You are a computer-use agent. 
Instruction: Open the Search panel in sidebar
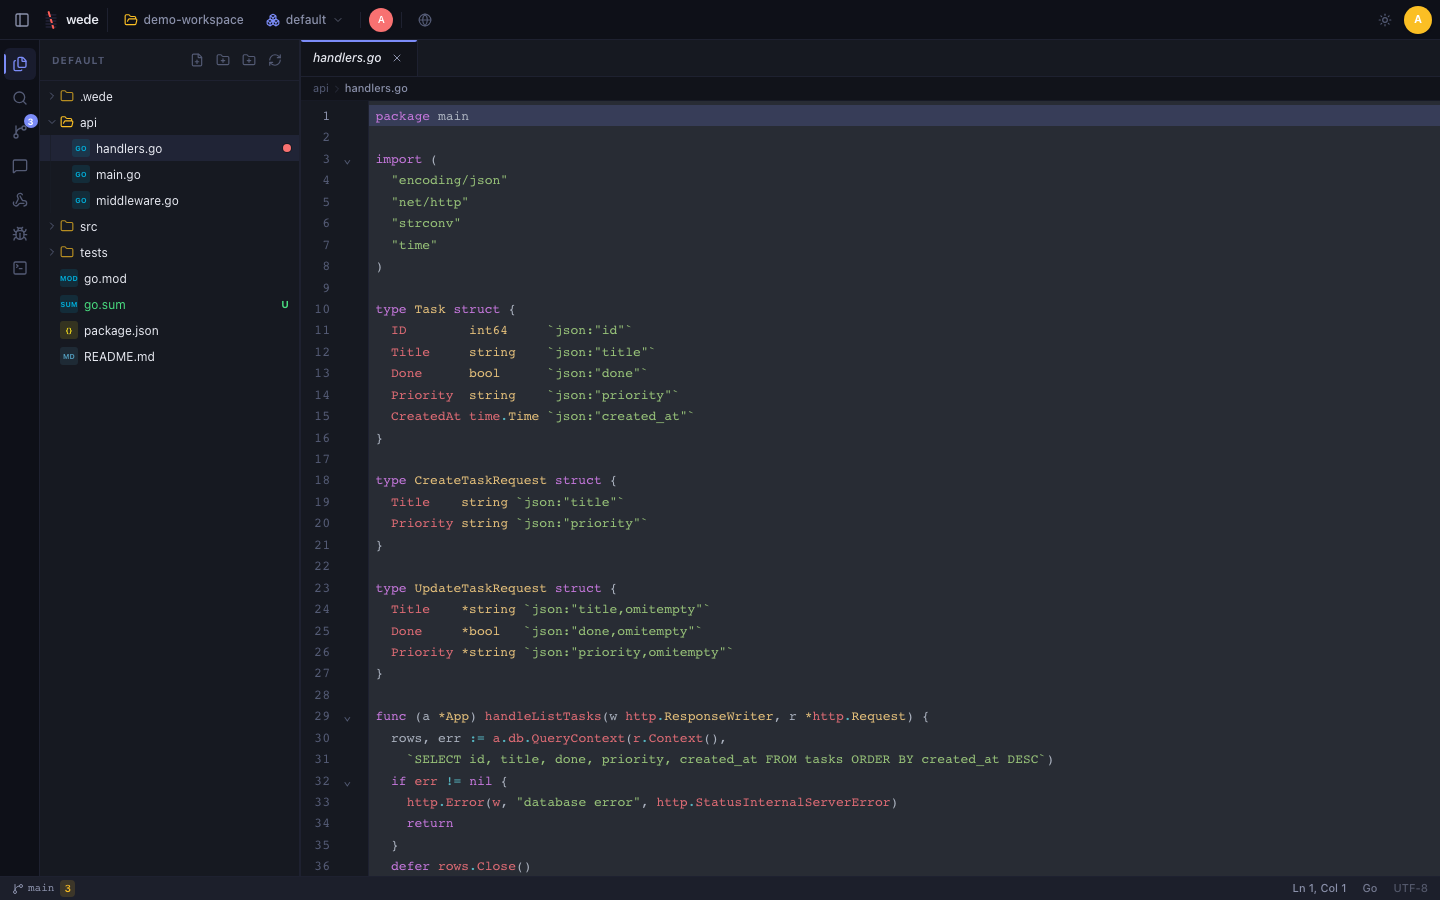click(x=20, y=98)
